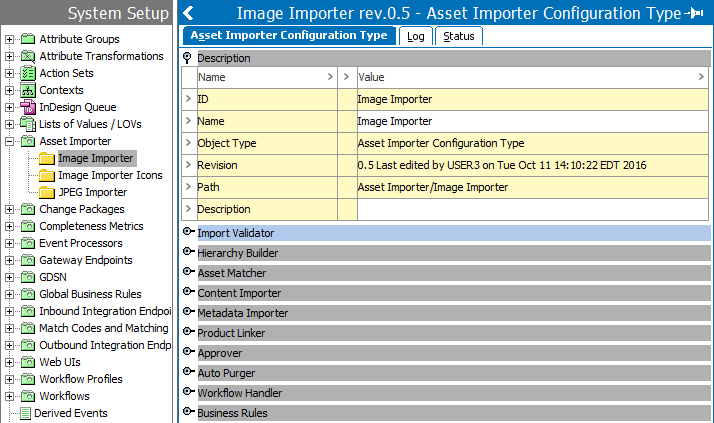Click the Attribute Groups folder icon
Image resolution: width=714 pixels, height=423 pixels.
coord(28,39)
